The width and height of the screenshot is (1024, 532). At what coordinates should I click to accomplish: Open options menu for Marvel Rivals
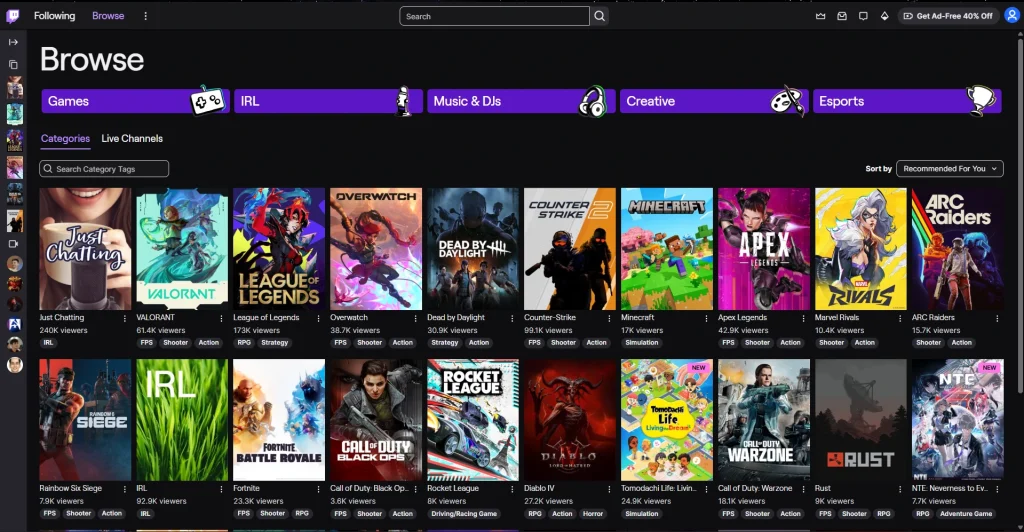[900, 319]
